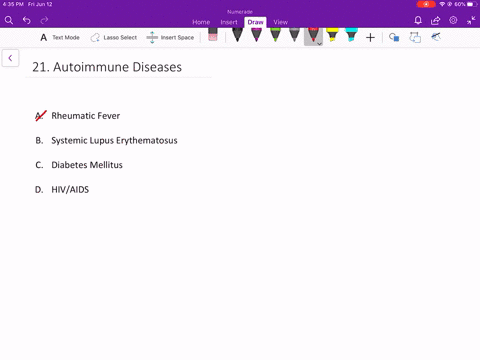Open the notifications bell

(x=418, y=21)
